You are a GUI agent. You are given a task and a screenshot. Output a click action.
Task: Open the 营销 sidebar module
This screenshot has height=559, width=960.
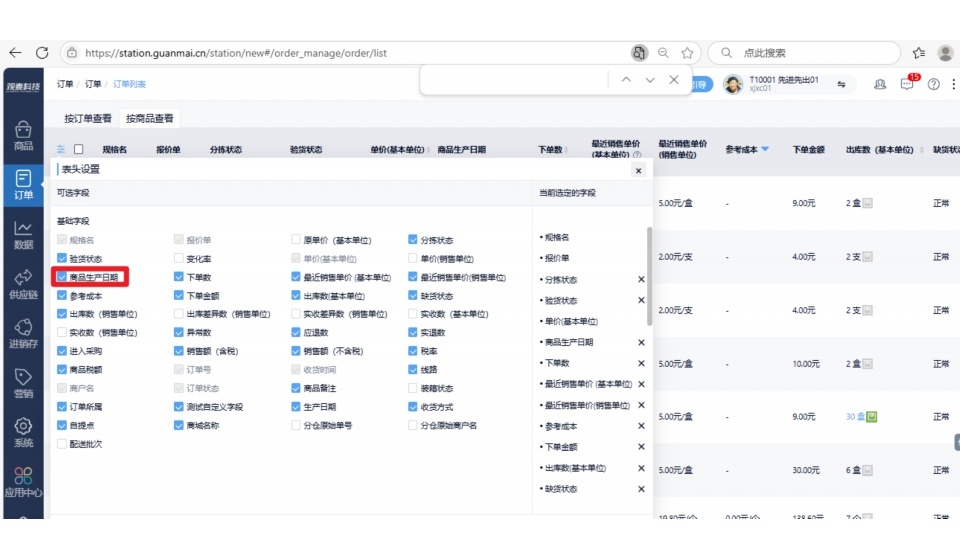pos(23,383)
